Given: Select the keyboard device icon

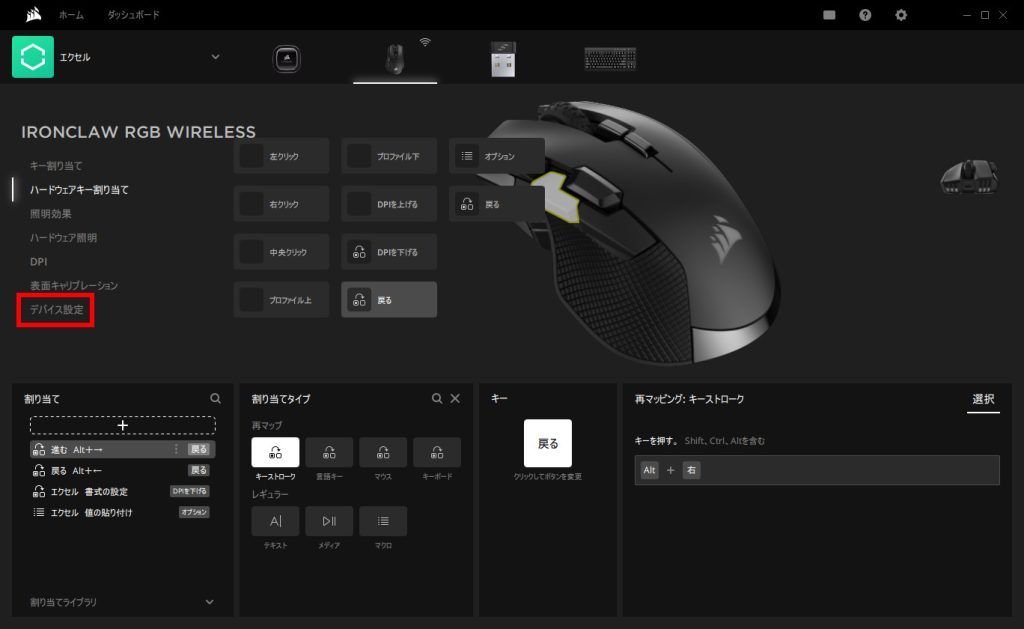Looking at the screenshot, I should (x=610, y=59).
